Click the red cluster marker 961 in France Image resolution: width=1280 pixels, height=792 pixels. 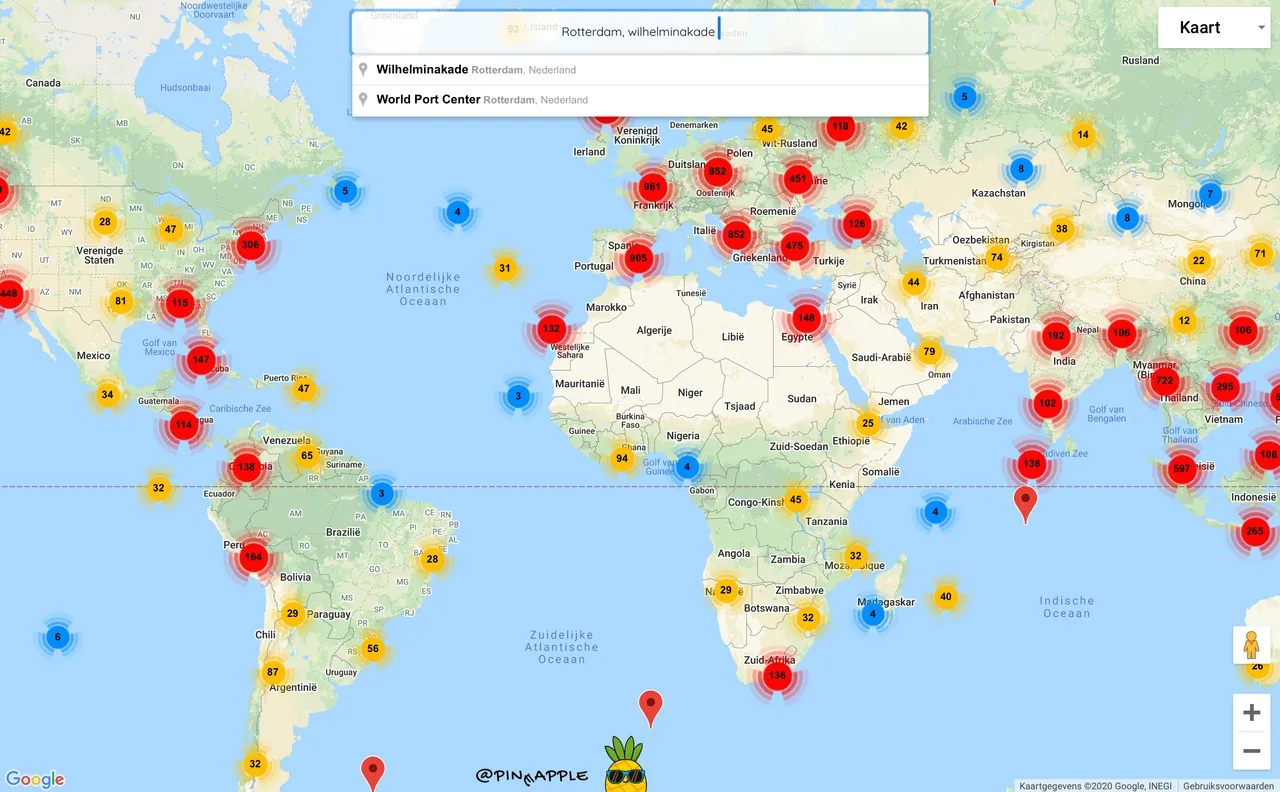pyautogui.click(x=652, y=187)
